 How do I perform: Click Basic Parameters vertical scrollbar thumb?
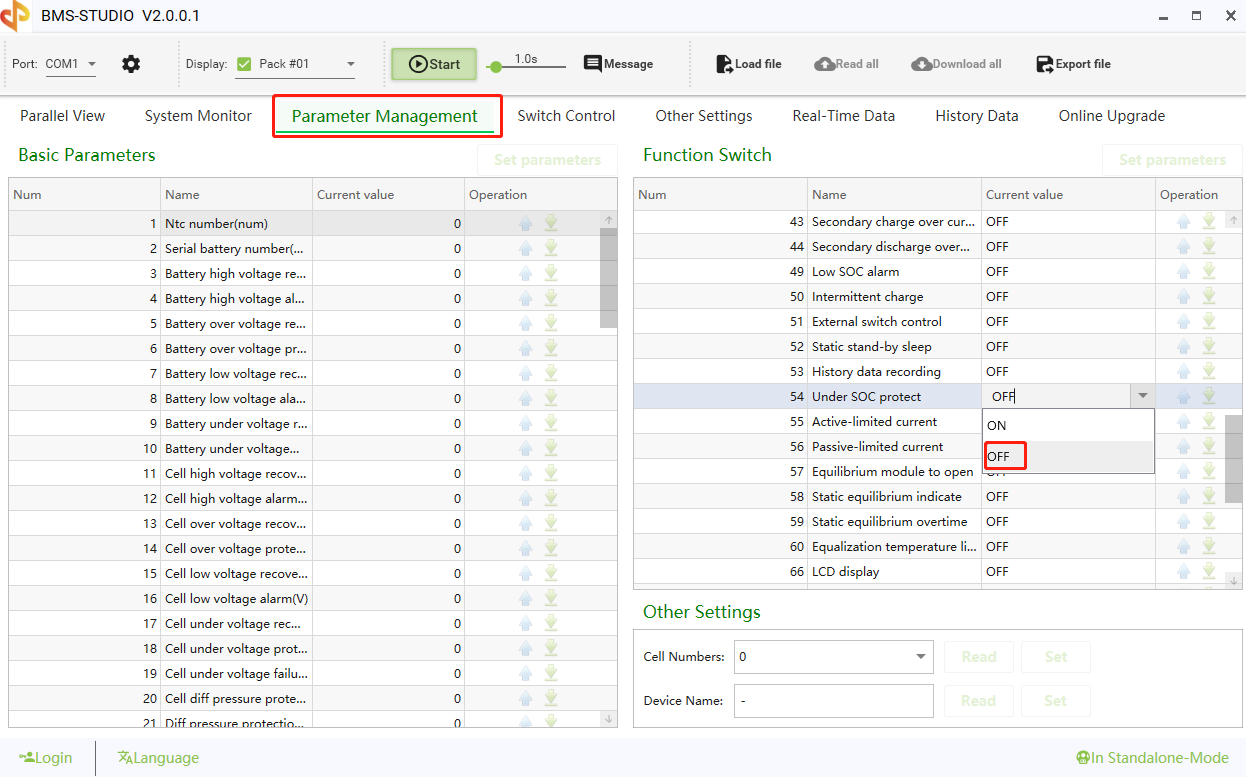[608, 278]
